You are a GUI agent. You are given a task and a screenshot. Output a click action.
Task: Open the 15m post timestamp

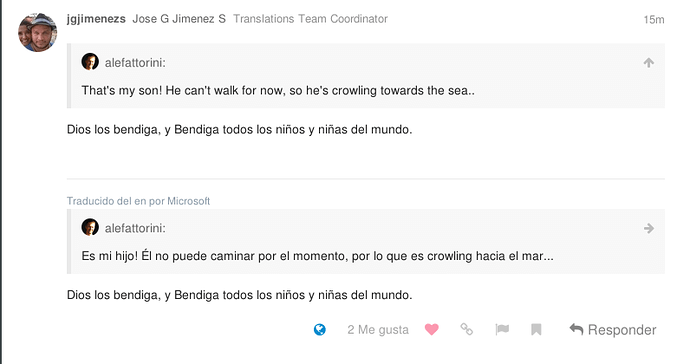[654, 20]
